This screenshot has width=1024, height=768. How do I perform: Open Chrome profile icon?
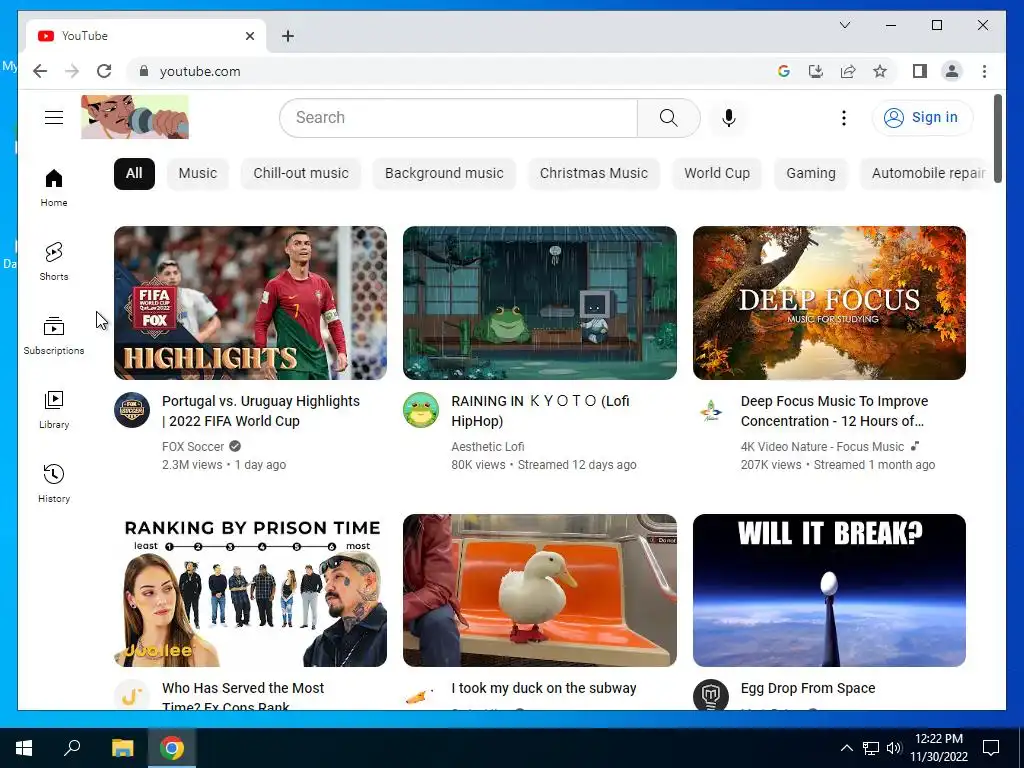click(952, 71)
